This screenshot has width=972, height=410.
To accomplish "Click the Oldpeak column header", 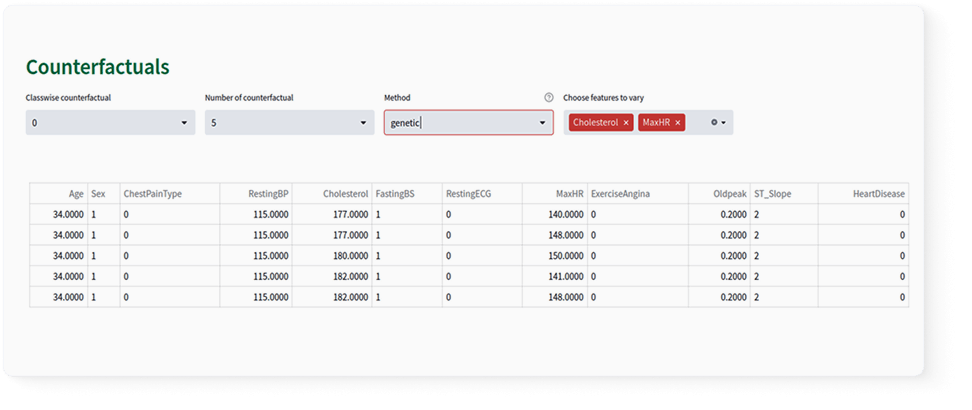I will pyautogui.click(x=719, y=194).
